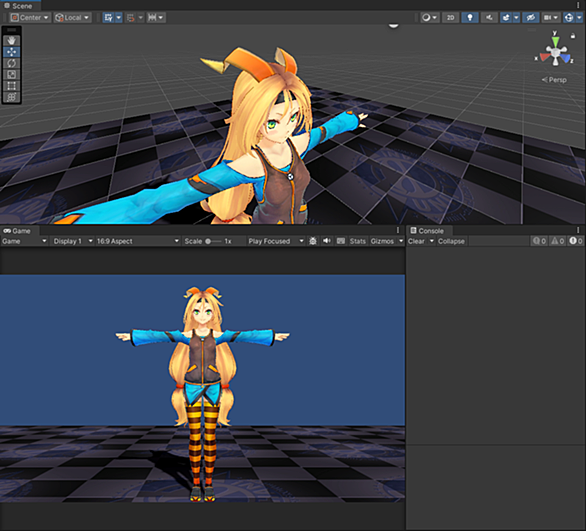Viewport: 586px width, 531px height.
Task: Open the 16:9 Aspect dropdown
Action: (x=138, y=241)
